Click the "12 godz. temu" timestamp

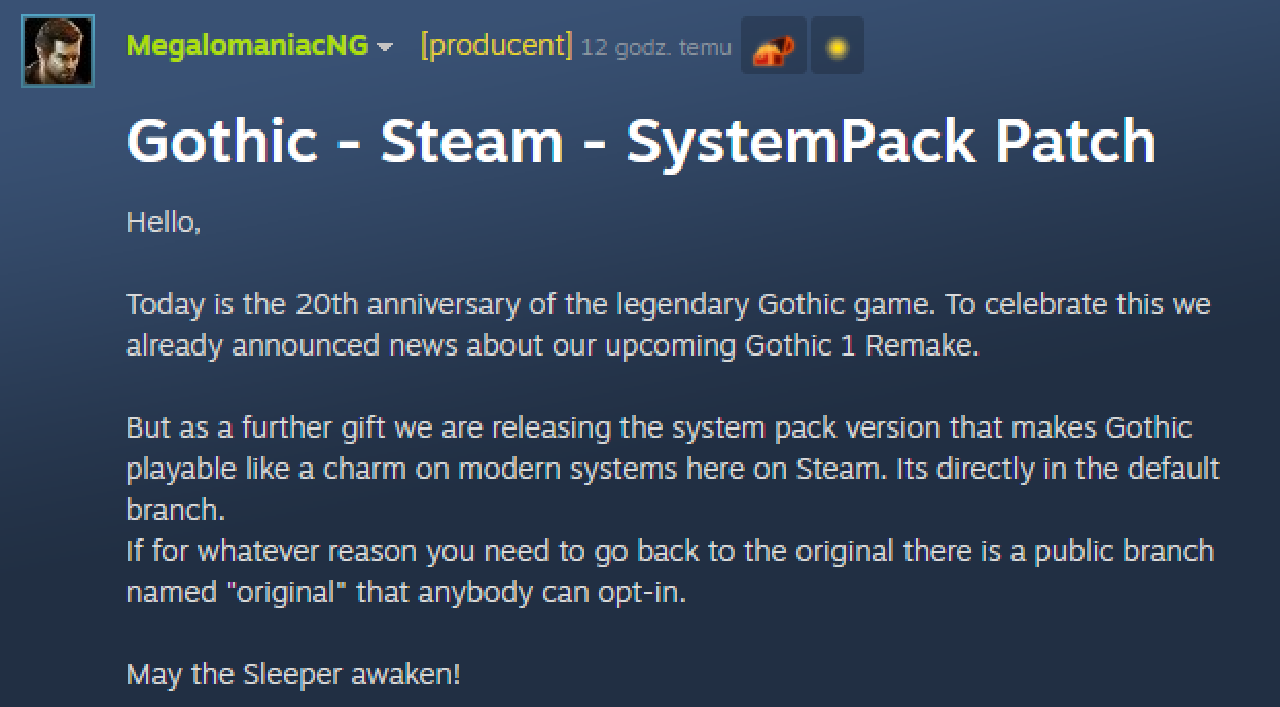[656, 47]
